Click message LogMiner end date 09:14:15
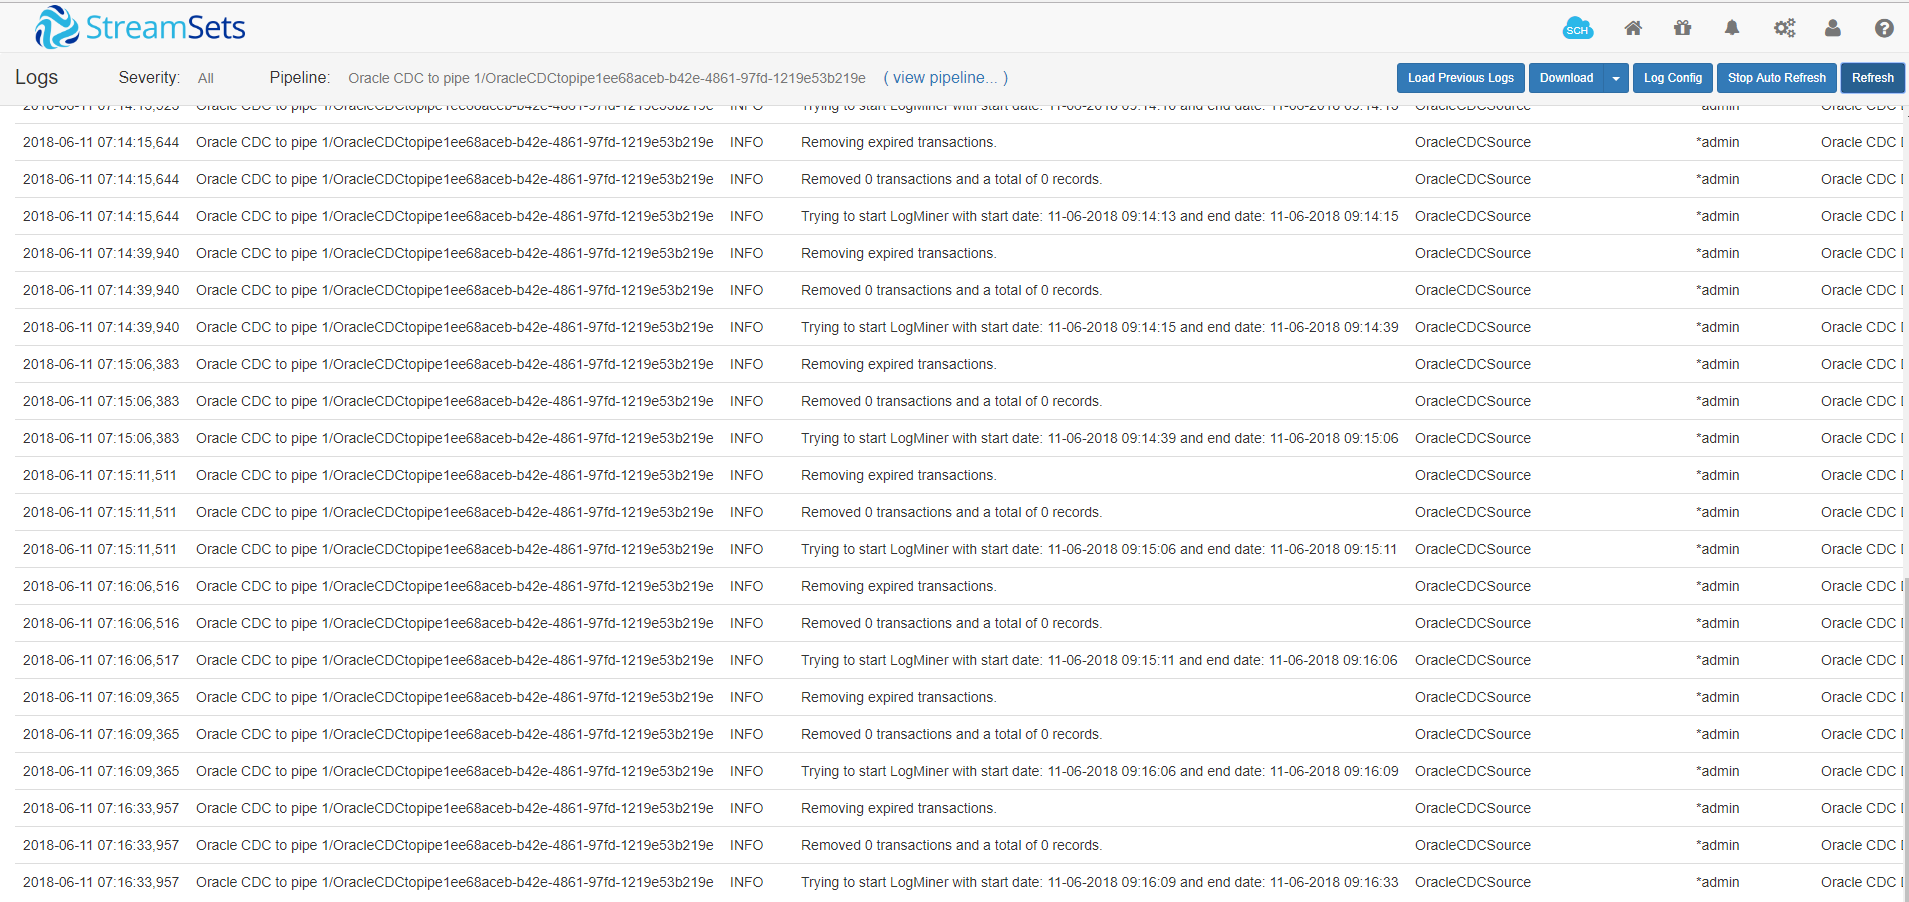This screenshot has height=902, width=1909. 1100,216
